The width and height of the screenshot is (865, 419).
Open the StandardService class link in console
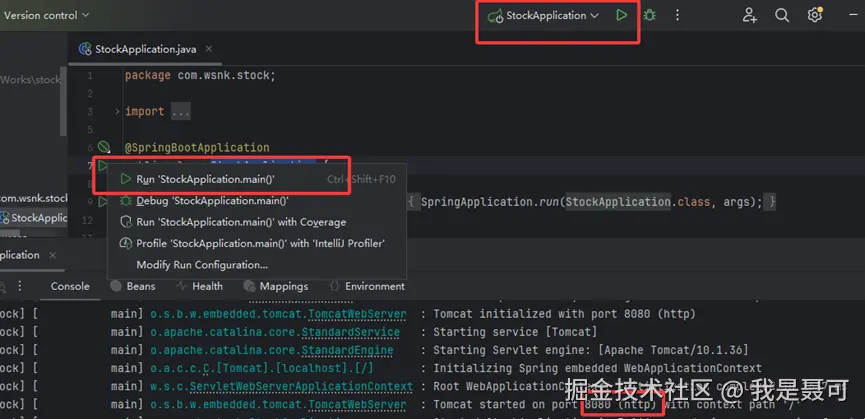[x=350, y=332]
